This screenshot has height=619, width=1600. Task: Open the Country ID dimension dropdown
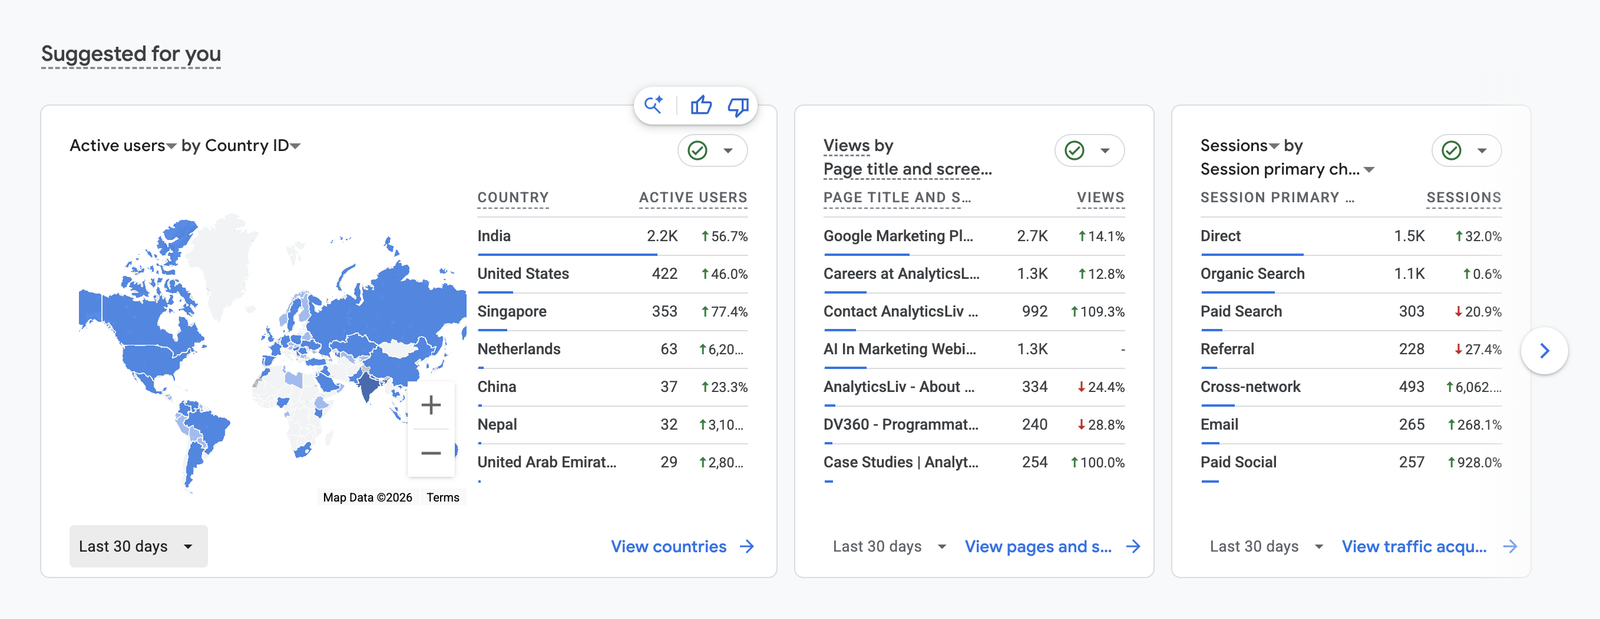click(x=253, y=146)
